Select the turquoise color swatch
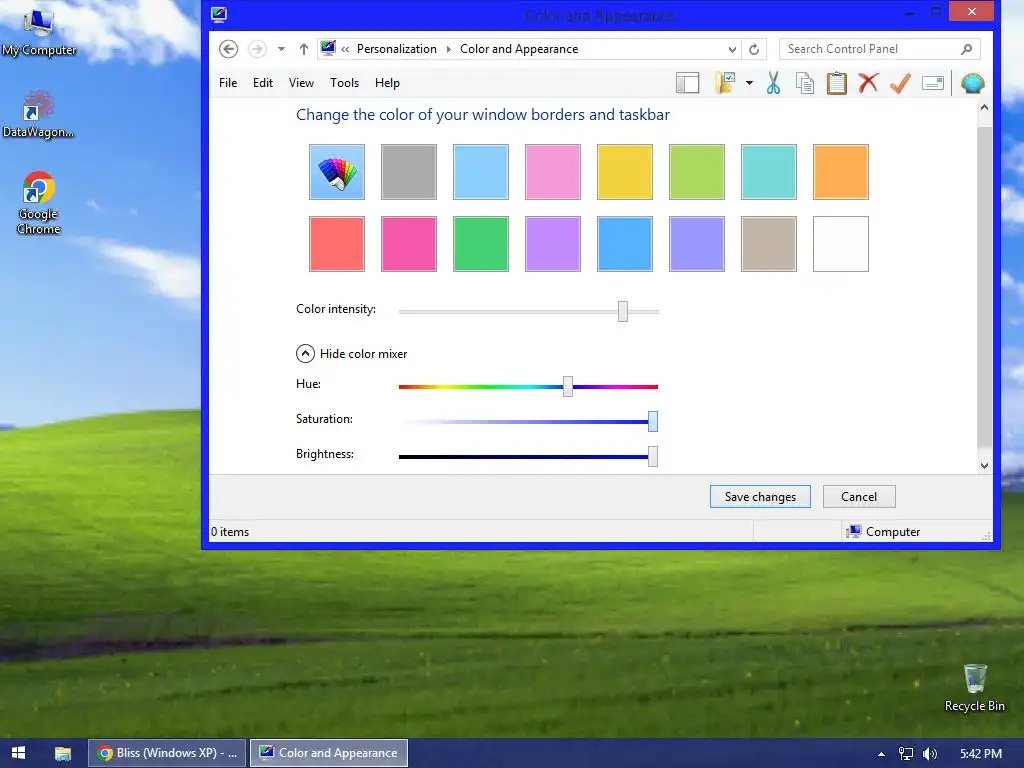Image resolution: width=1024 pixels, height=768 pixels. pyautogui.click(x=769, y=172)
